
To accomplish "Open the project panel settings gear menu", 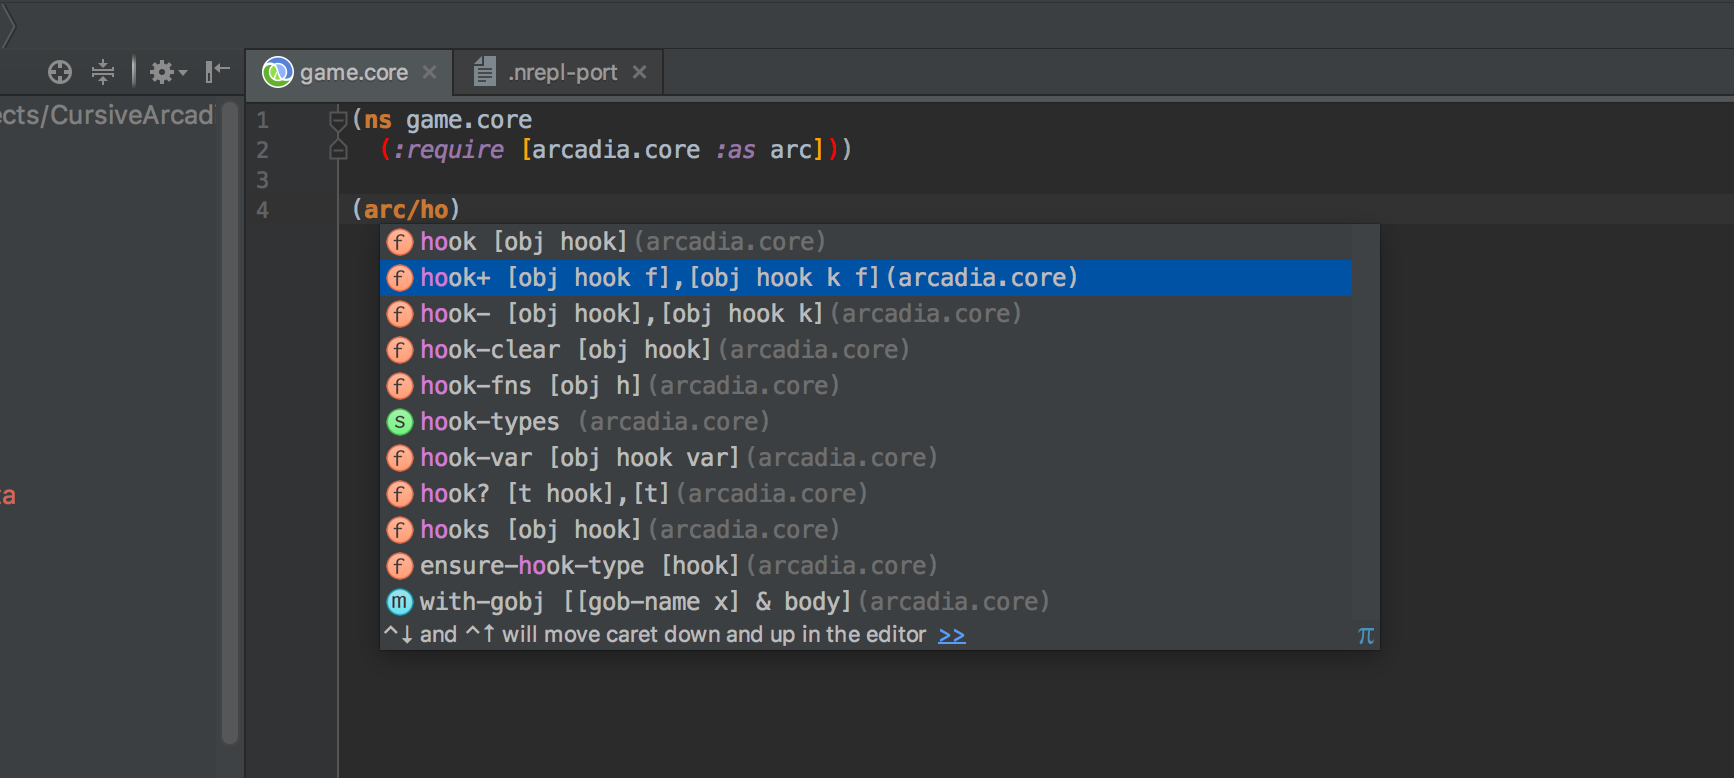I will [168, 72].
